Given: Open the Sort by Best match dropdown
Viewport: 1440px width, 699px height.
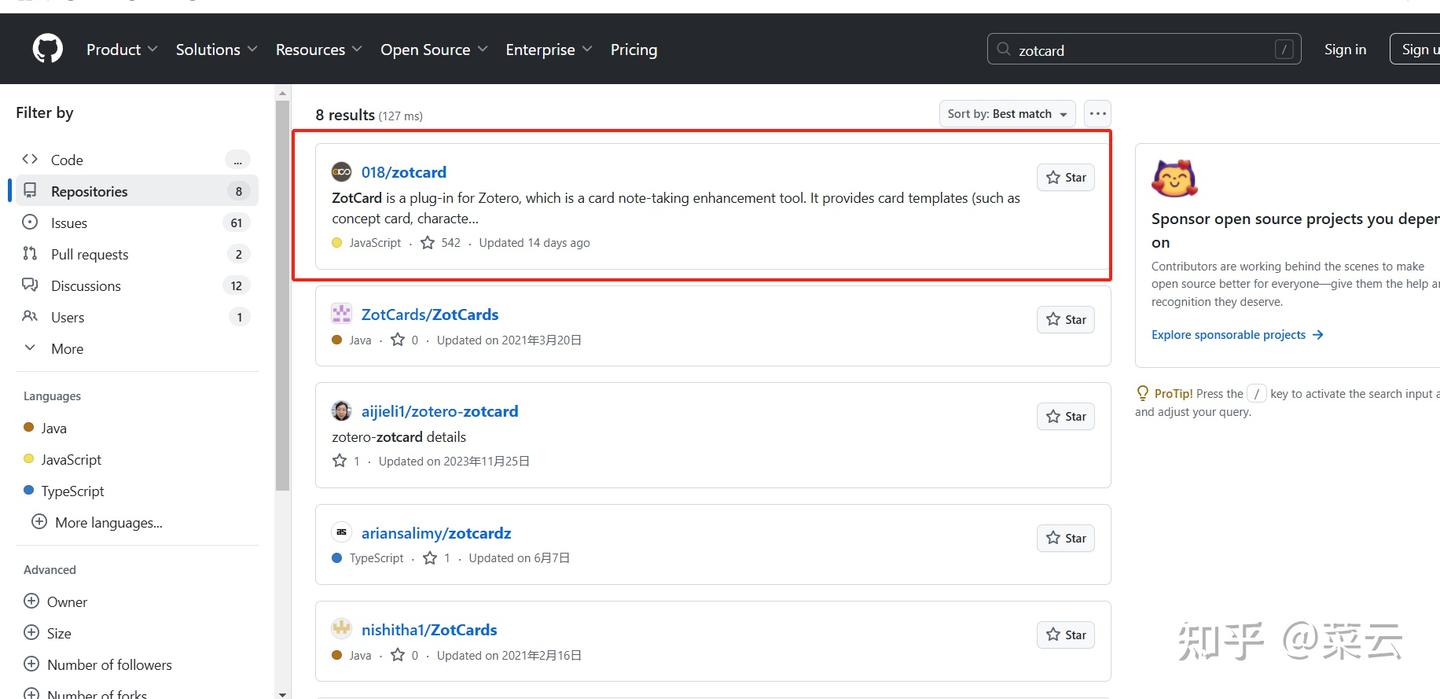Looking at the screenshot, I should (1007, 114).
